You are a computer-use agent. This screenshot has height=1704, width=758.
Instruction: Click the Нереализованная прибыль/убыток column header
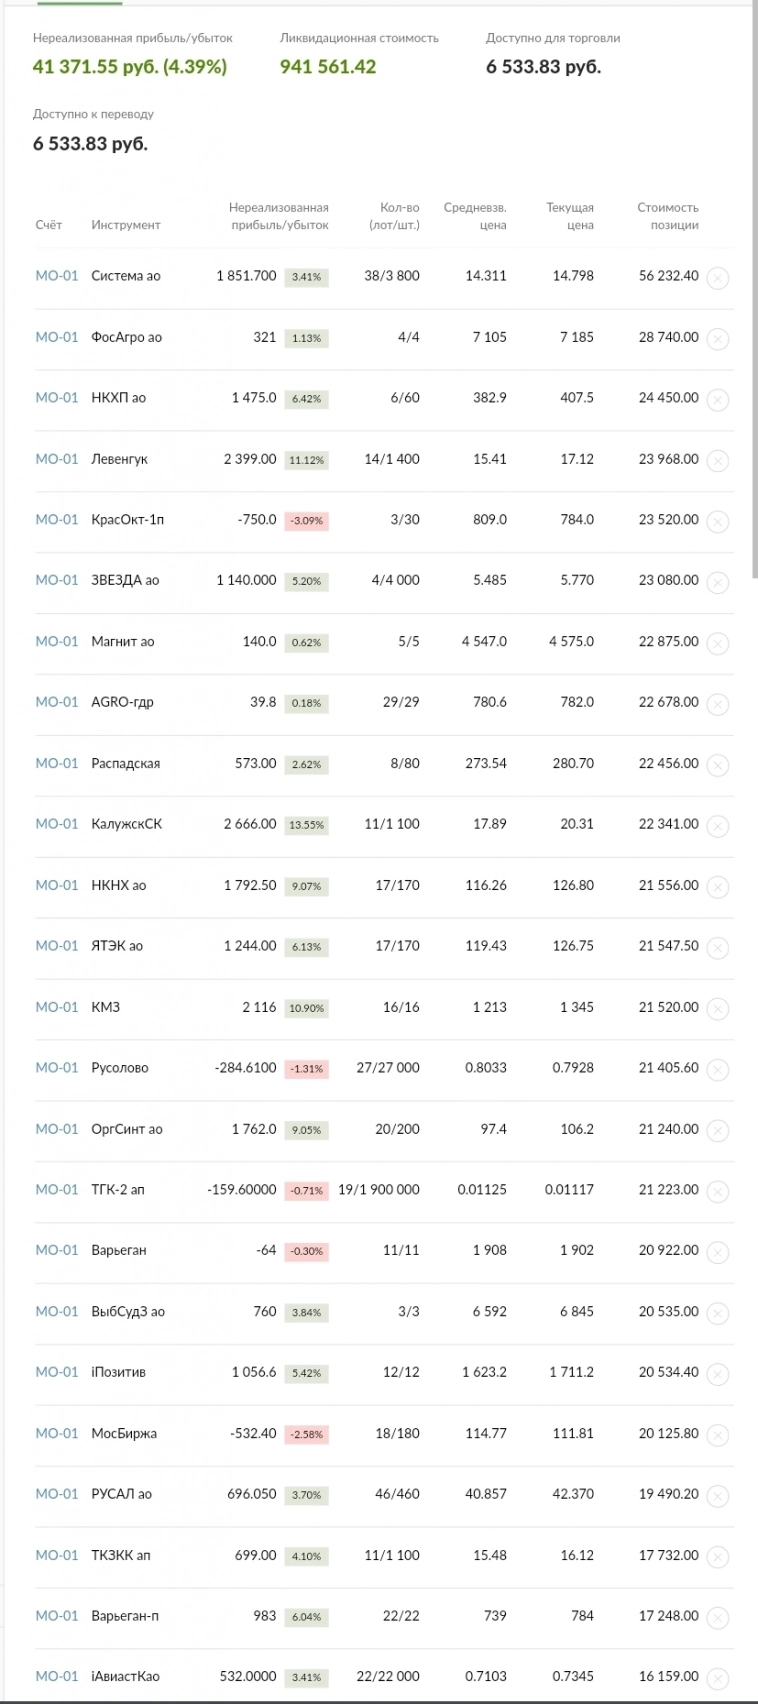pos(279,216)
